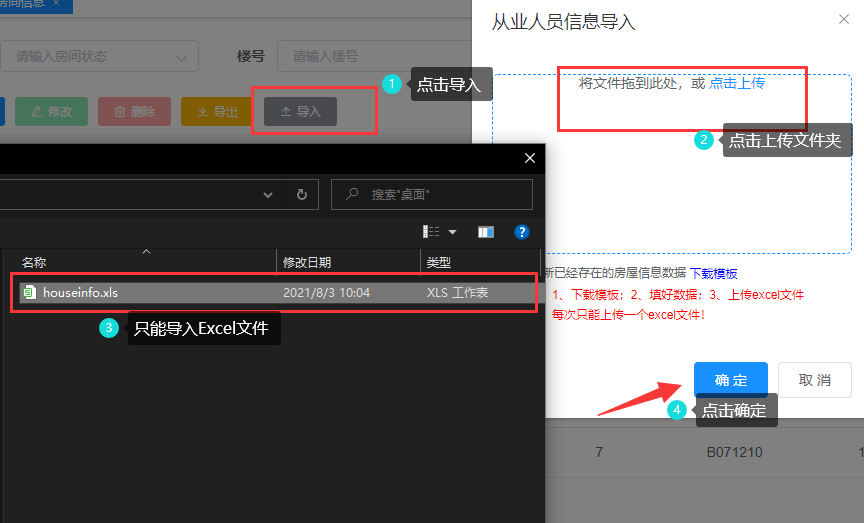Click the XLS 工作表 type cell

pos(457,293)
